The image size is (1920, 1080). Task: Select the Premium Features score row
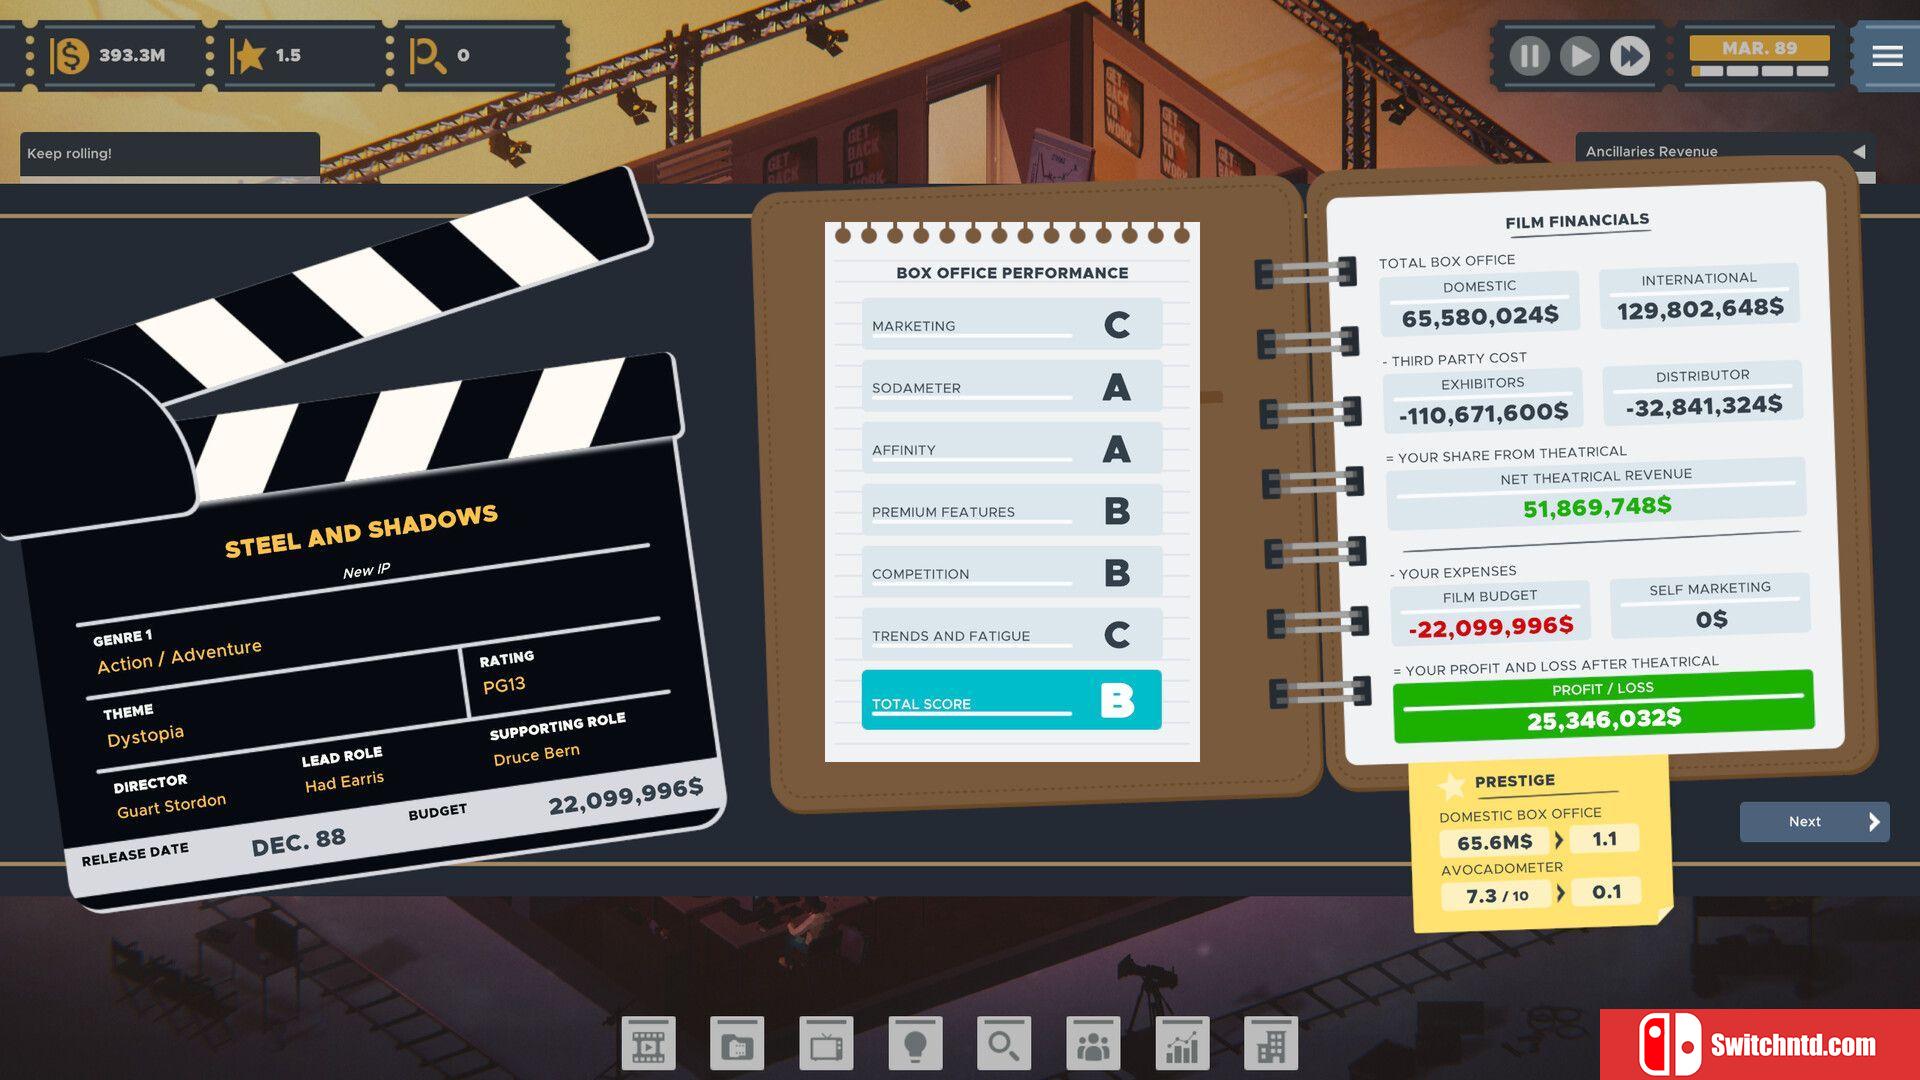point(1011,510)
